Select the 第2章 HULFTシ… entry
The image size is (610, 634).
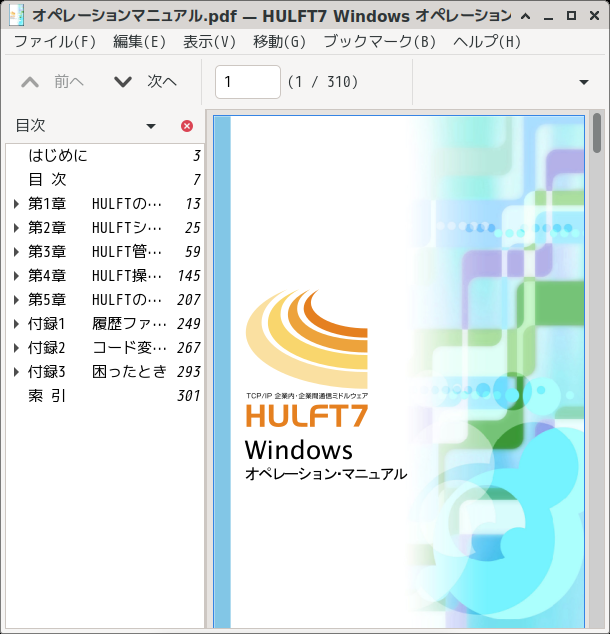105,228
